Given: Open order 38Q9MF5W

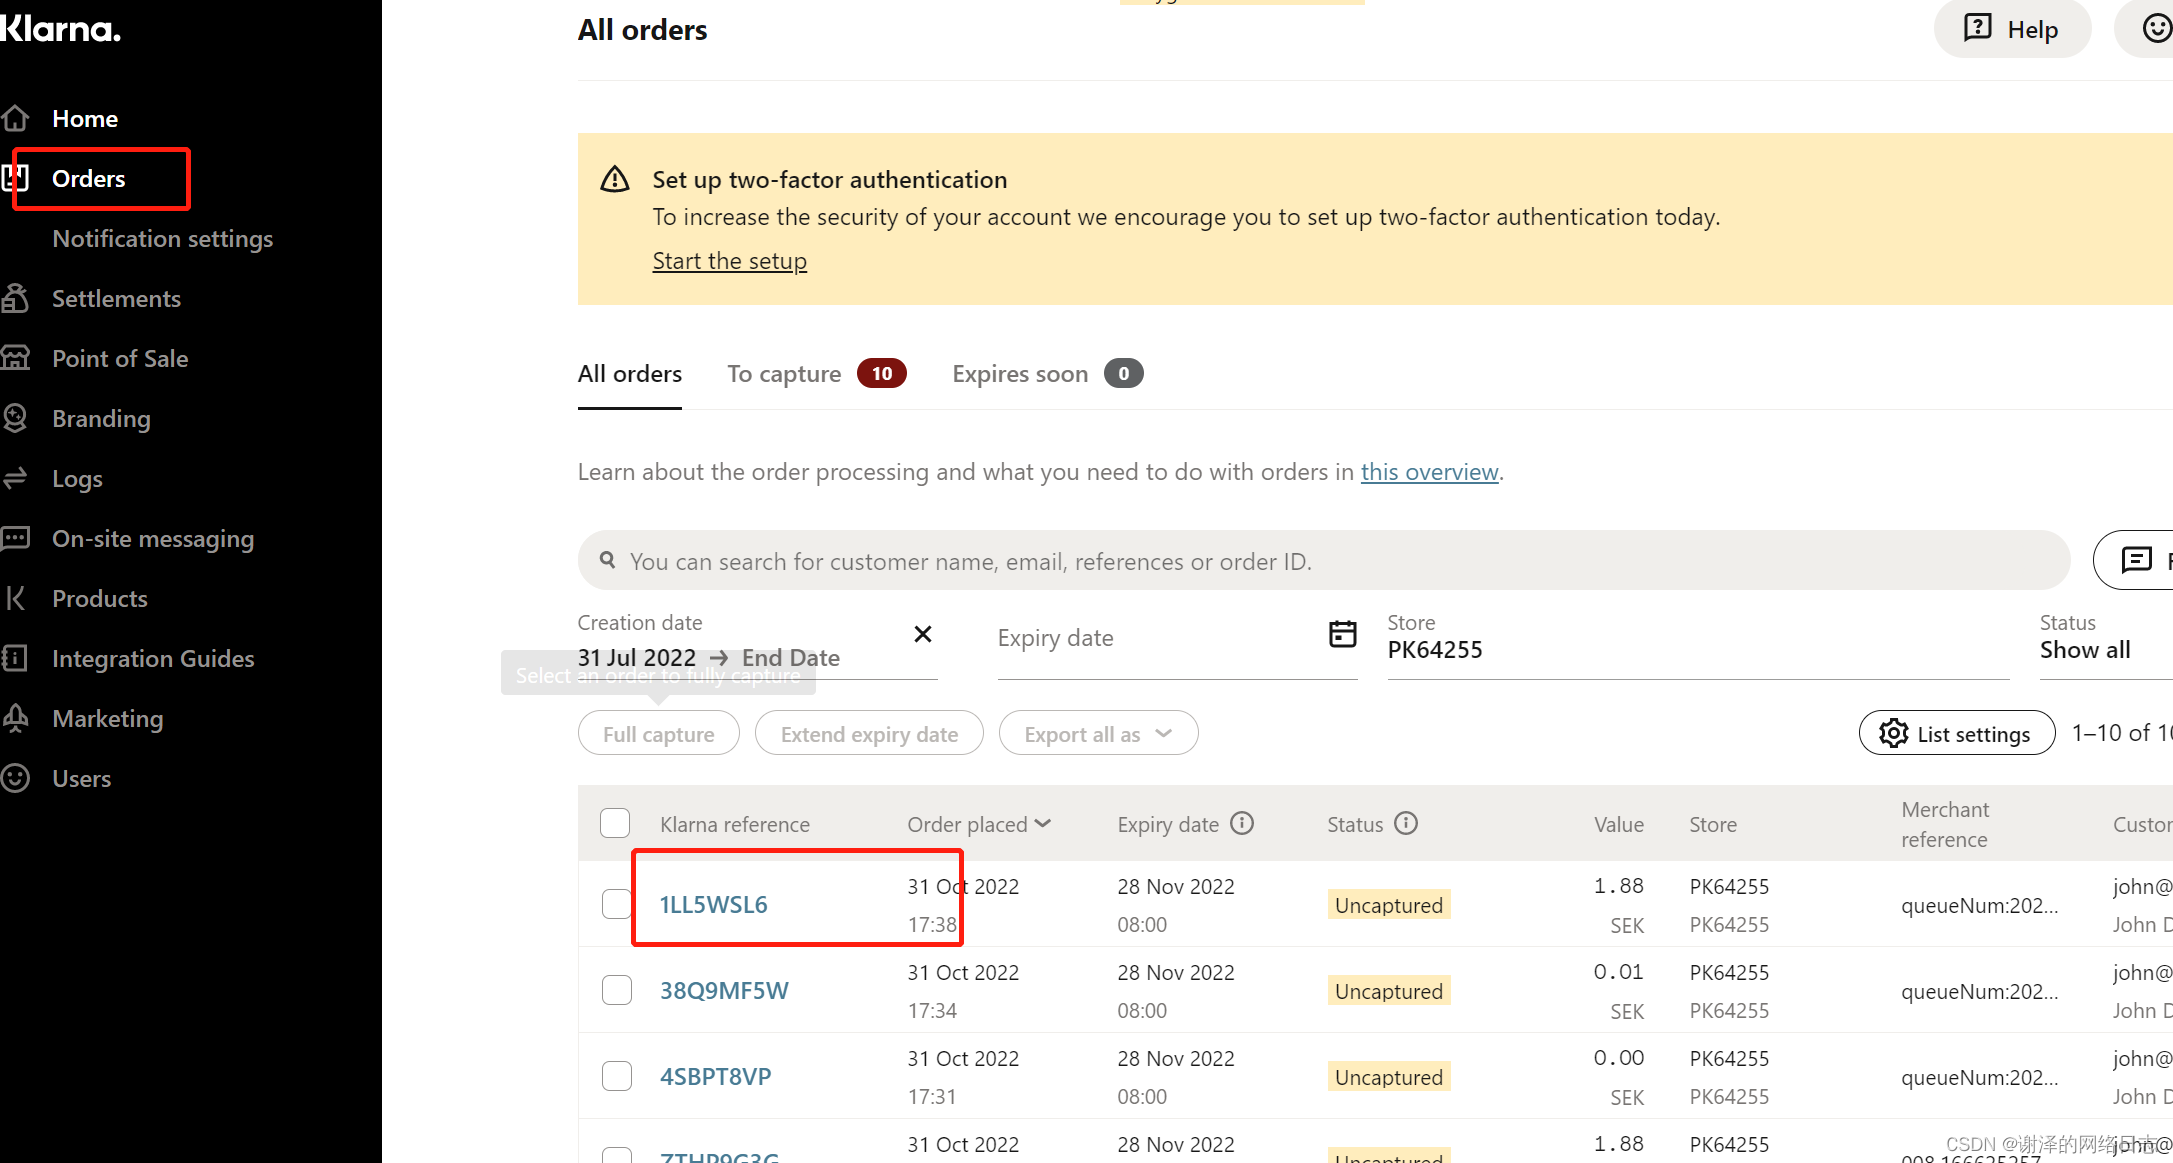Looking at the screenshot, I should (x=724, y=991).
